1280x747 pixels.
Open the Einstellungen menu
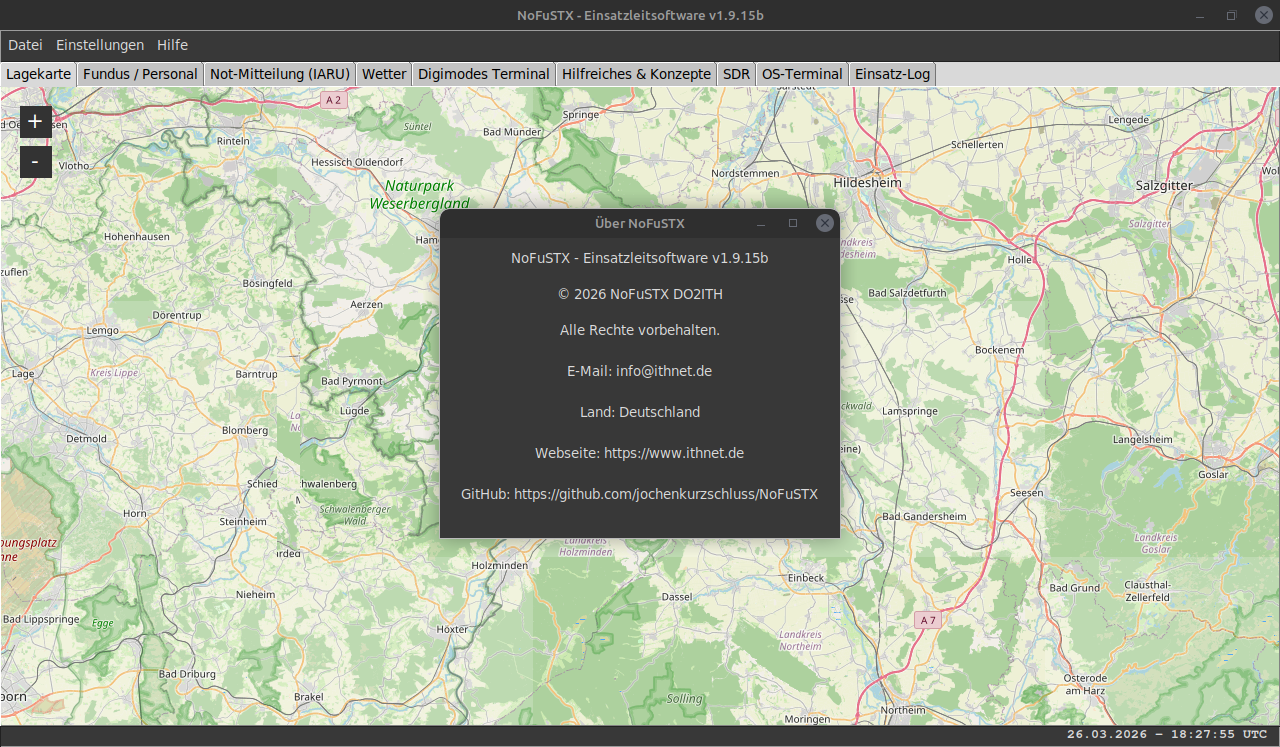click(x=100, y=45)
